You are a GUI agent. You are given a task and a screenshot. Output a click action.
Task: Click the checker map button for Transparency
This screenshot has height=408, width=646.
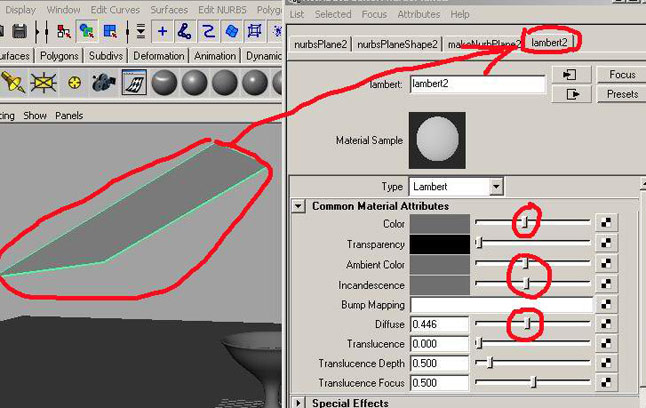(x=606, y=243)
